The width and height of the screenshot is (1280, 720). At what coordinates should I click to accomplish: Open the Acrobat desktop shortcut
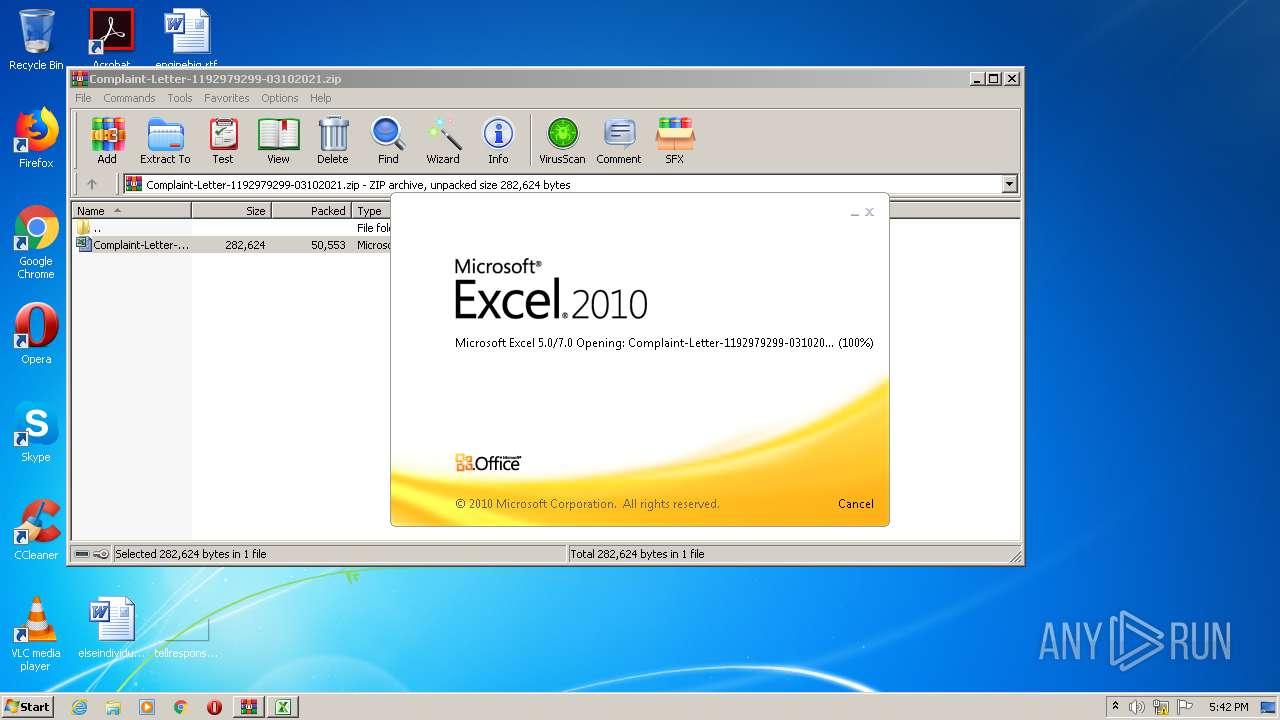(x=111, y=38)
